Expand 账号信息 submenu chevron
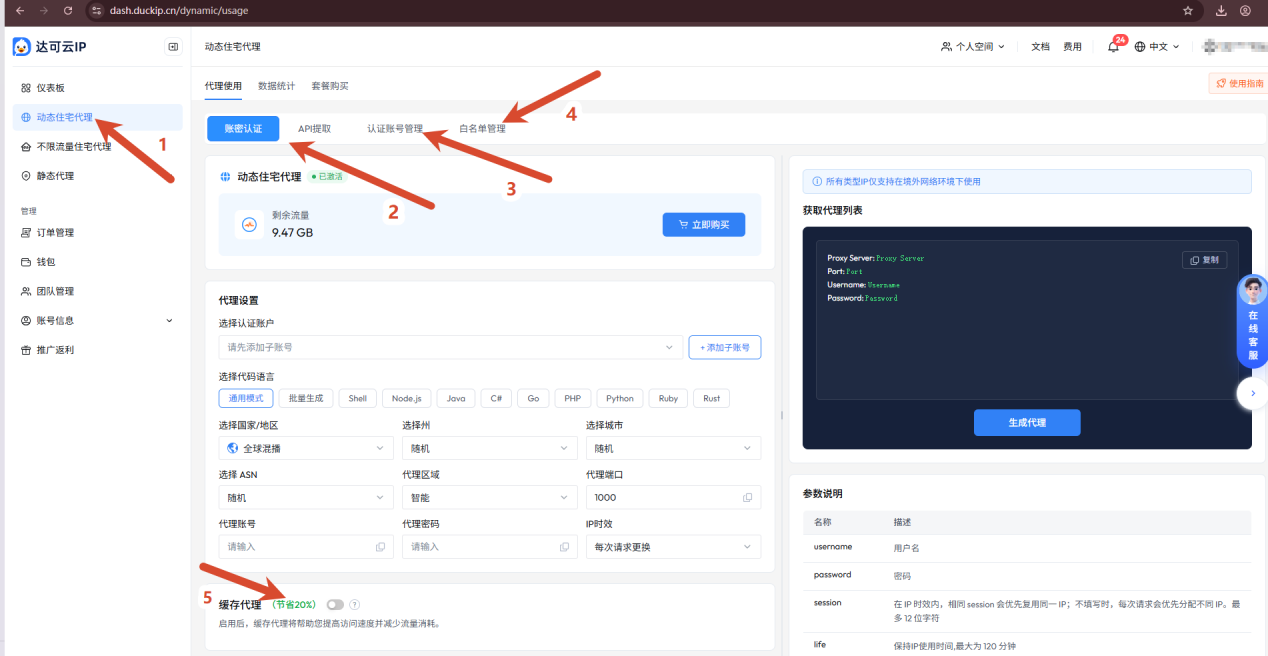The width and height of the screenshot is (1268, 656). point(169,321)
